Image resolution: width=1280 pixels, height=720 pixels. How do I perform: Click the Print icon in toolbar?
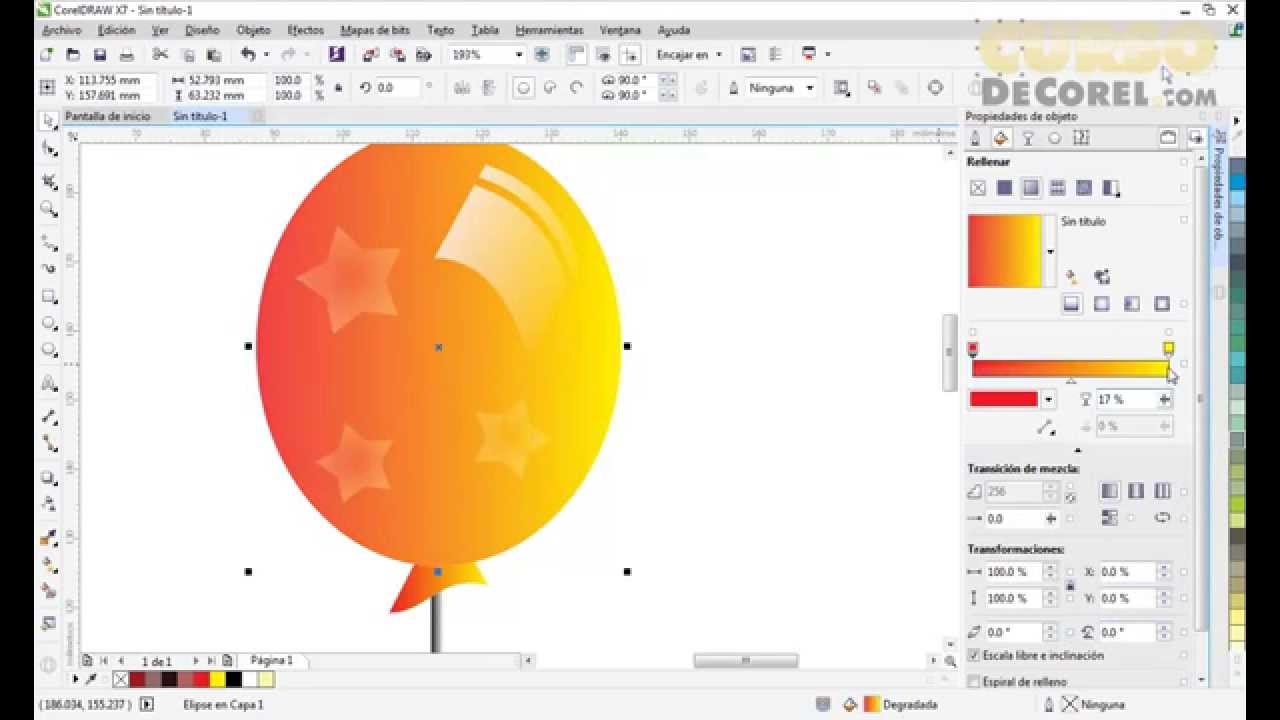(x=127, y=54)
